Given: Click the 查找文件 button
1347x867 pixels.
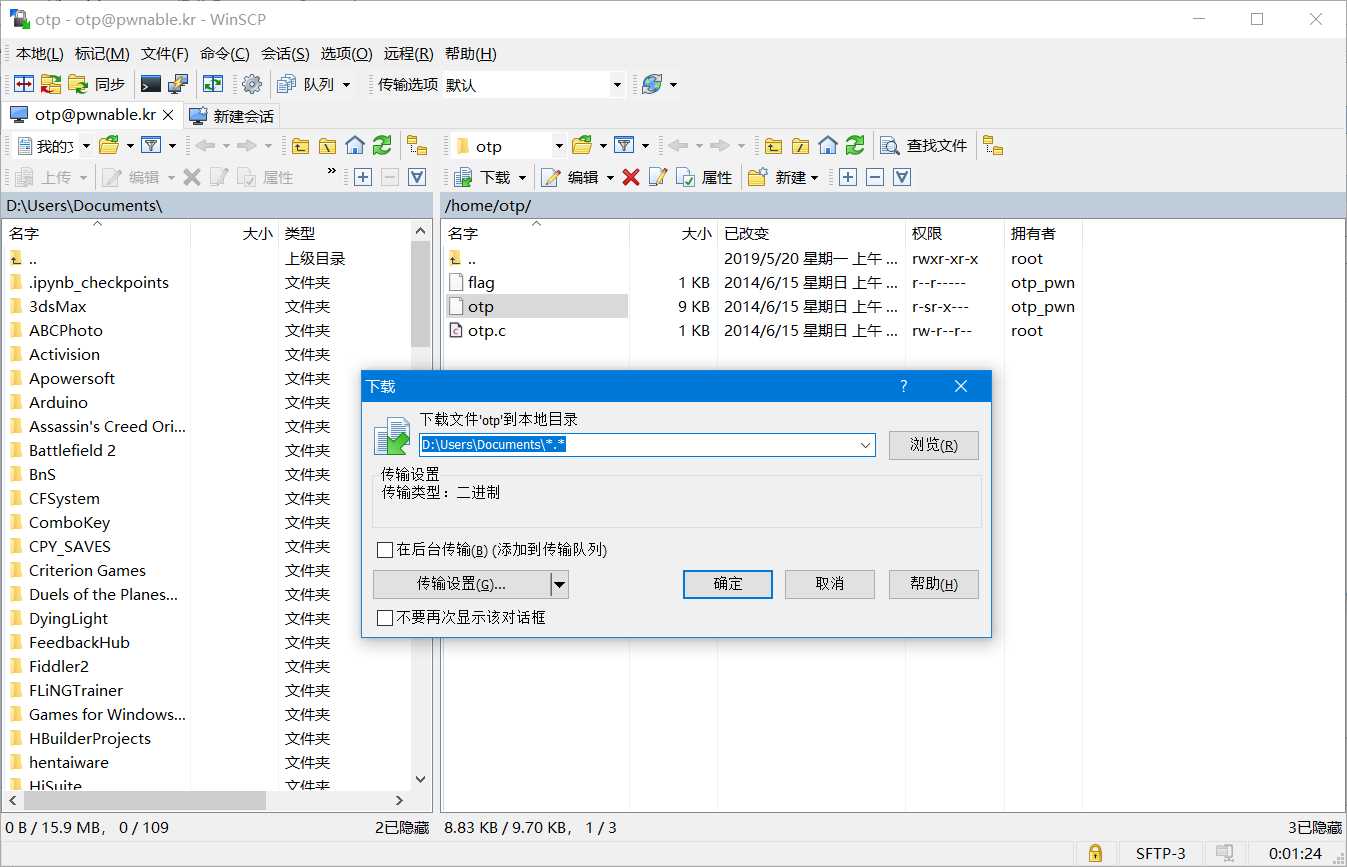Looking at the screenshot, I should tap(923, 146).
